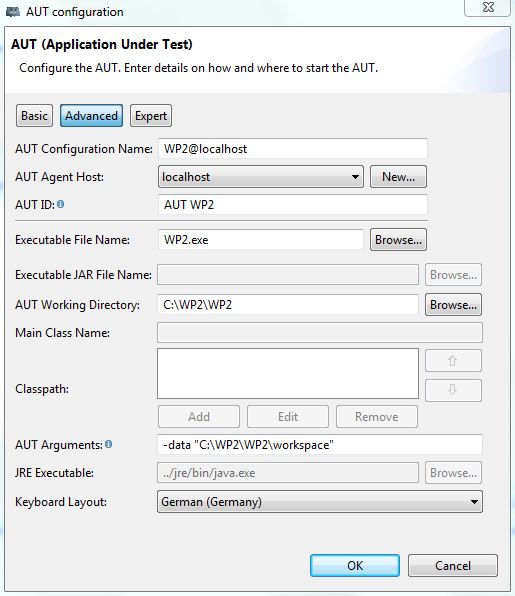The width and height of the screenshot is (515, 596).
Task: Click the classpath move up arrow
Action: [x=453, y=360]
